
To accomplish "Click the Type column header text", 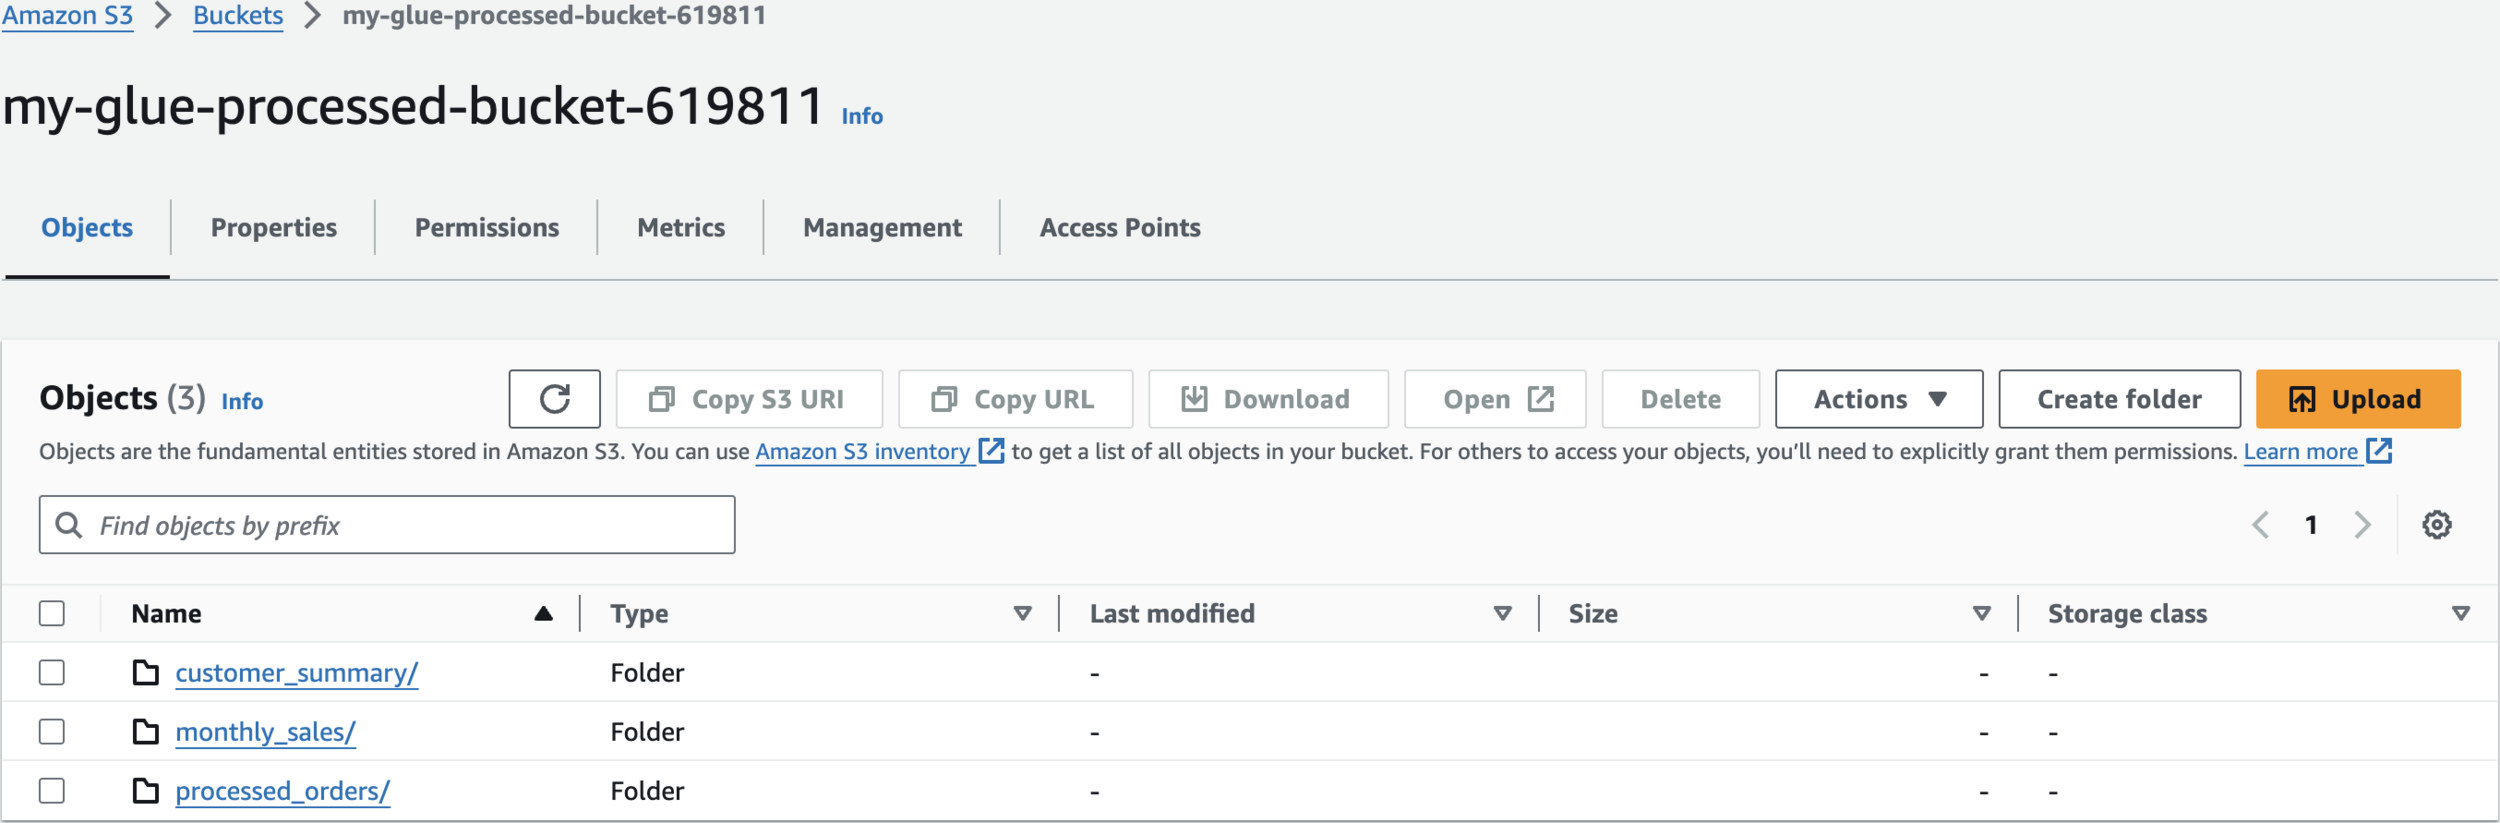I will (639, 614).
